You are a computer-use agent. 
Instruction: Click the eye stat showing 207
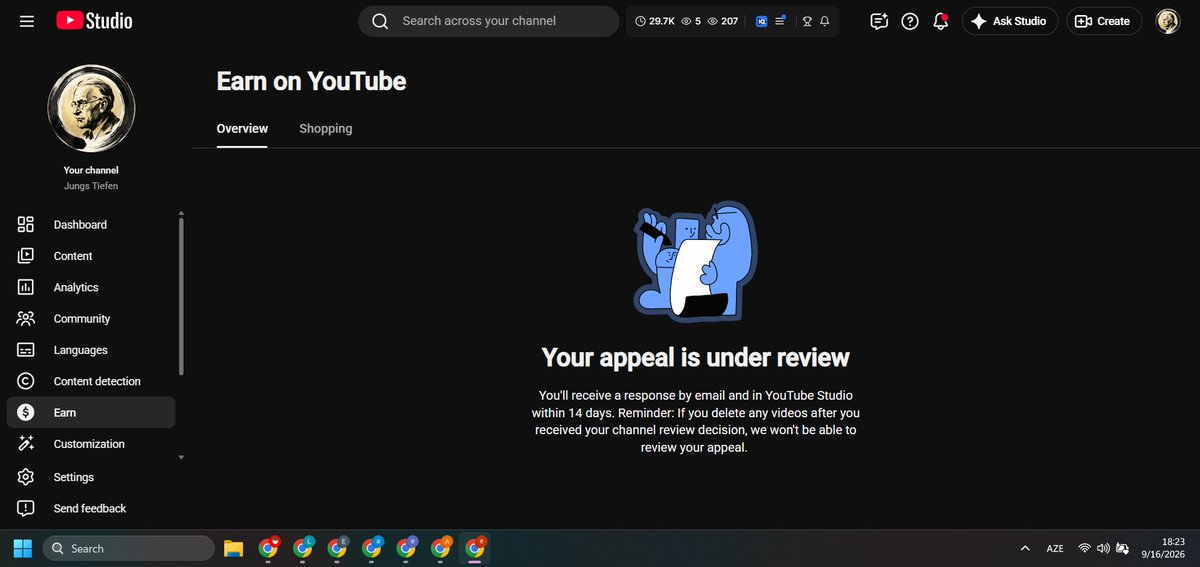point(723,21)
